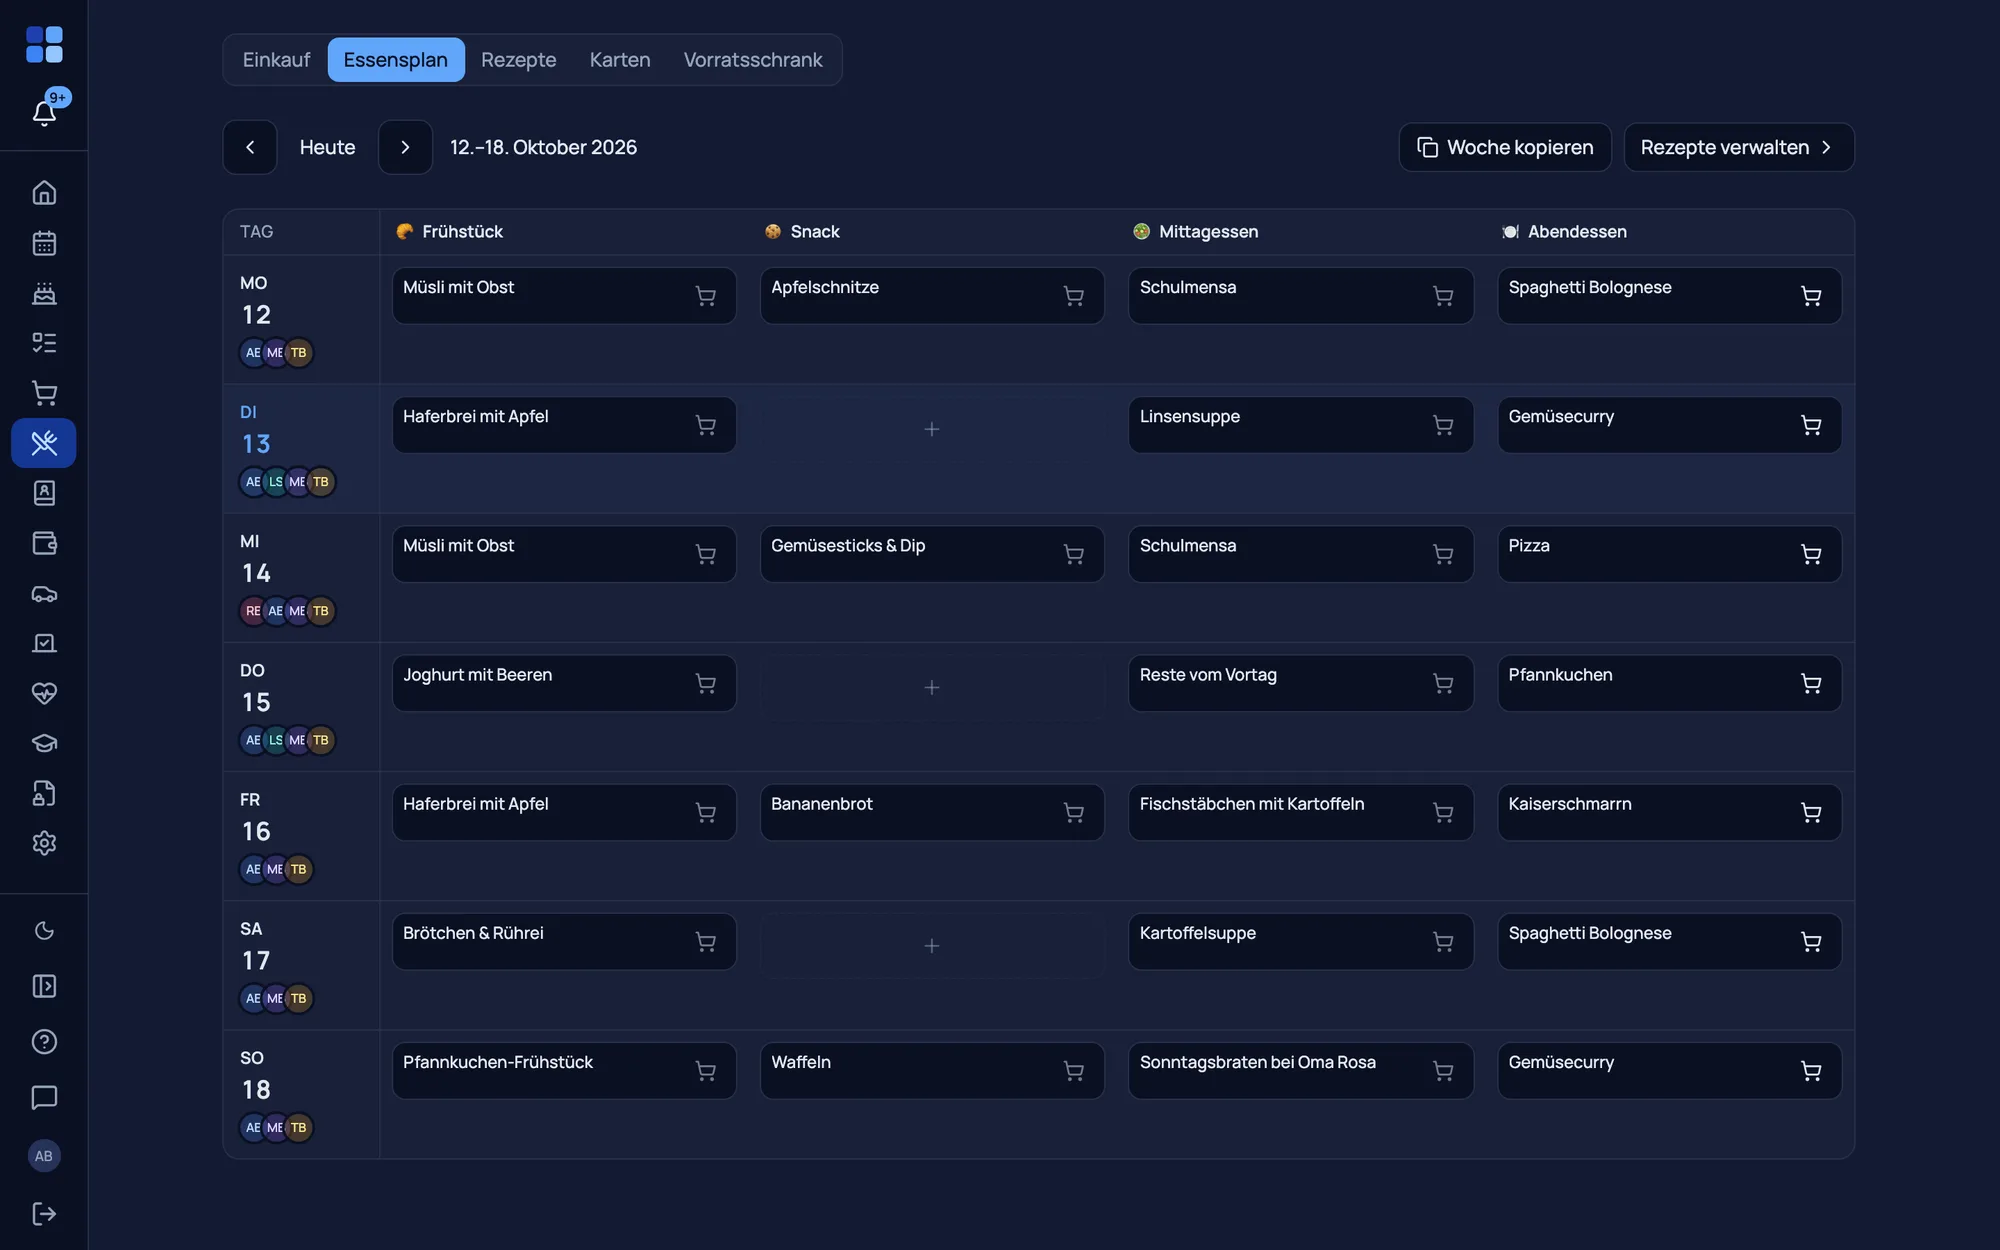Screen dimensions: 2000x1250
Task: Open the heart health icon in sidebar
Action: [44, 693]
